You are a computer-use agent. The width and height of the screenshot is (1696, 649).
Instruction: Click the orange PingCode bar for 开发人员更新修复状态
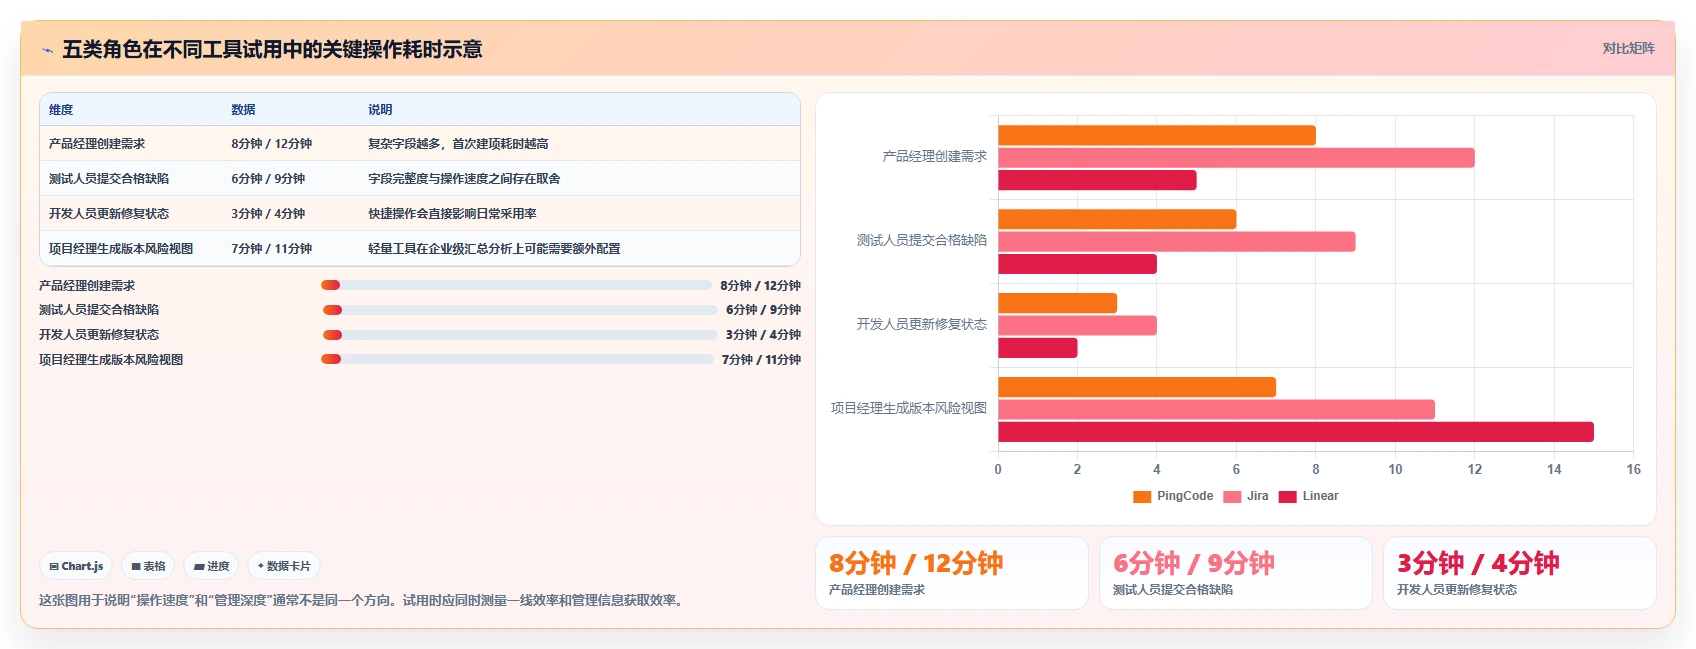pos(1057,303)
